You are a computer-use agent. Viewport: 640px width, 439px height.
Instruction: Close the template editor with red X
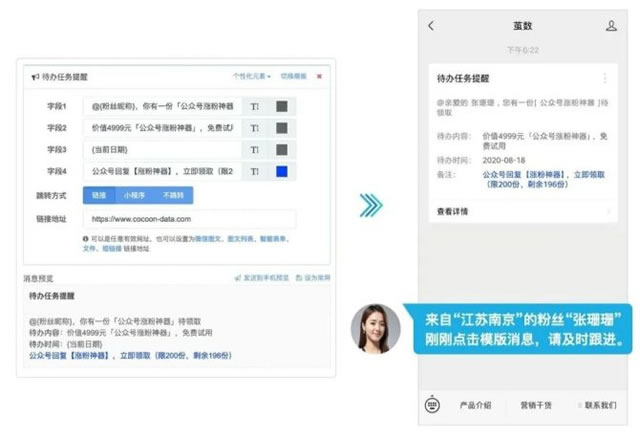[319, 76]
